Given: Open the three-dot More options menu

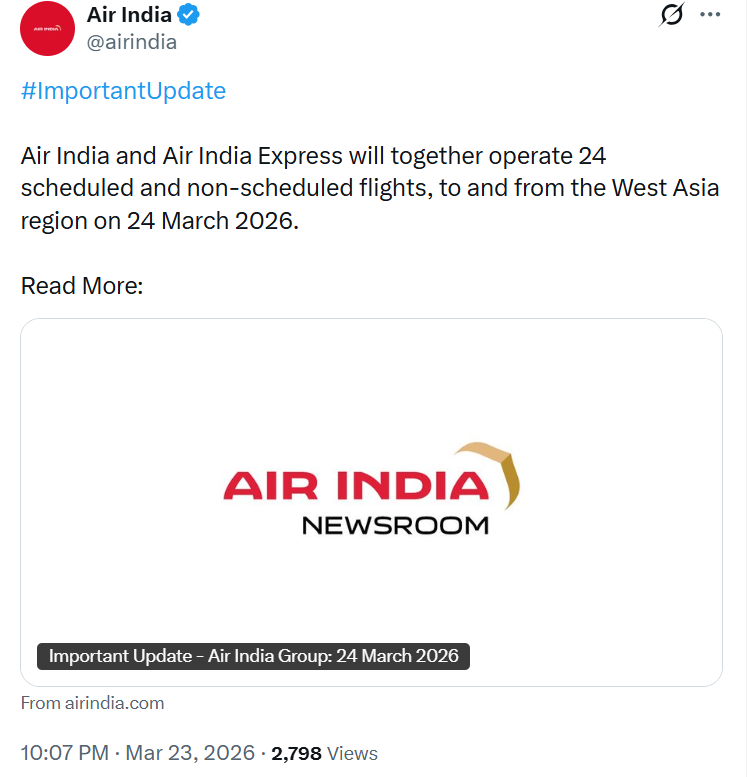Looking at the screenshot, I should (710, 15).
